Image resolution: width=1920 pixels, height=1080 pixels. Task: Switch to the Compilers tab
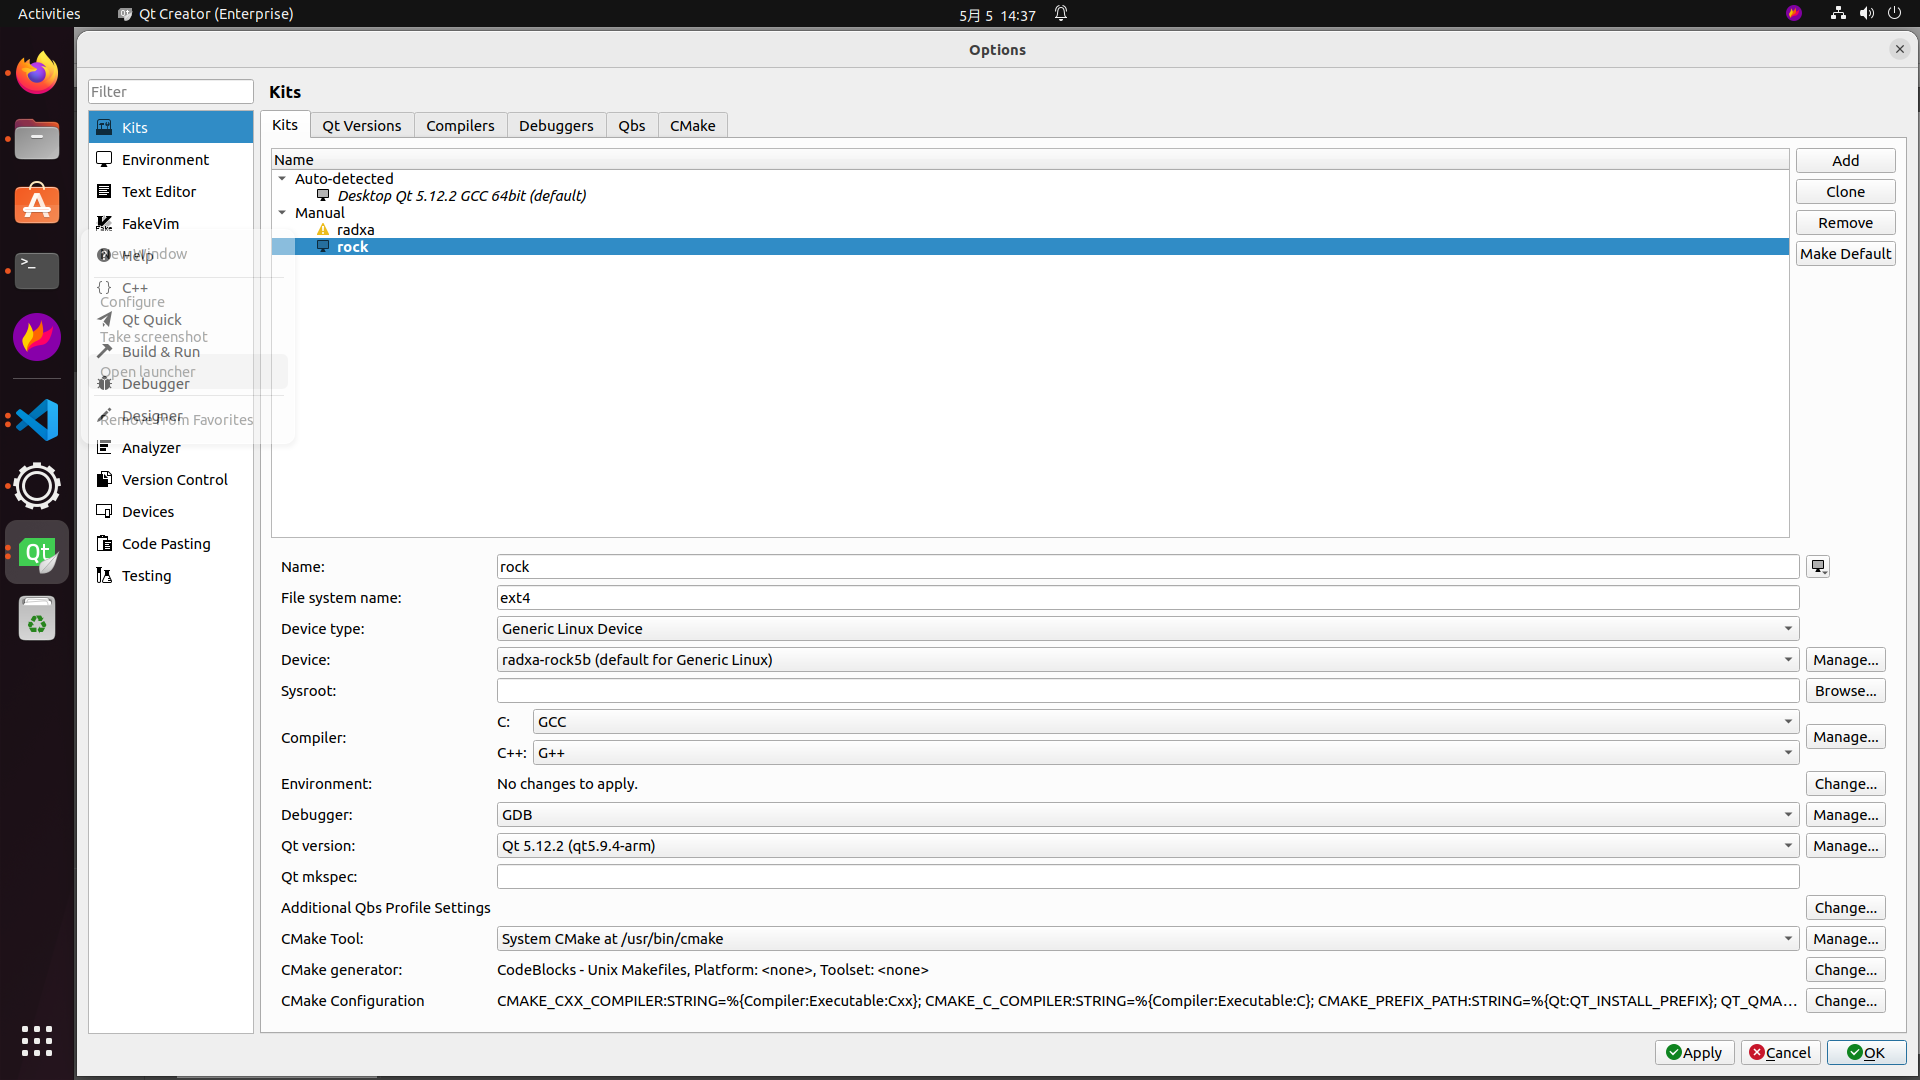pos(460,126)
